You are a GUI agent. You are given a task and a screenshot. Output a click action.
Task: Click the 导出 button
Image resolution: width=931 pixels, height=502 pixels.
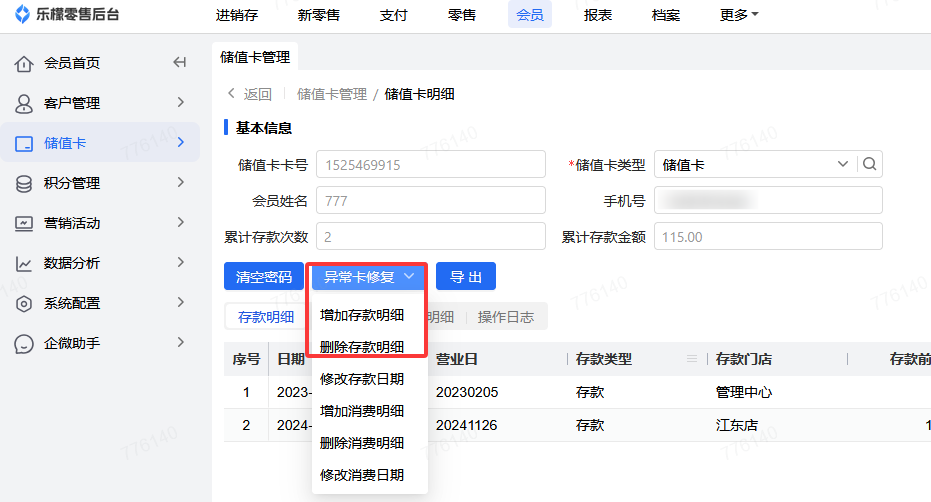465,277
